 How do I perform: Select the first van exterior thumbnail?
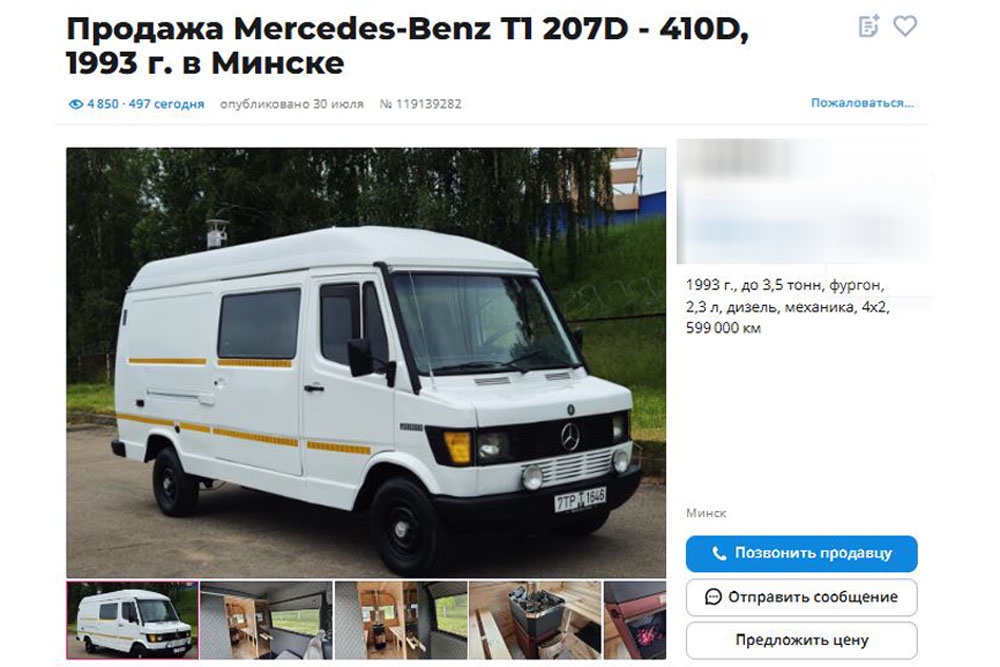pos(133,620)
